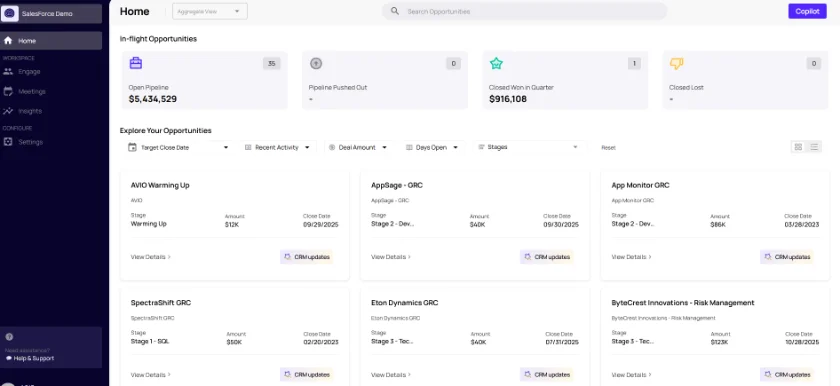Viewport: 840px width, 386px height.
Task: View Details for Eton Dynamics GRC
Action: click(391, 375)
